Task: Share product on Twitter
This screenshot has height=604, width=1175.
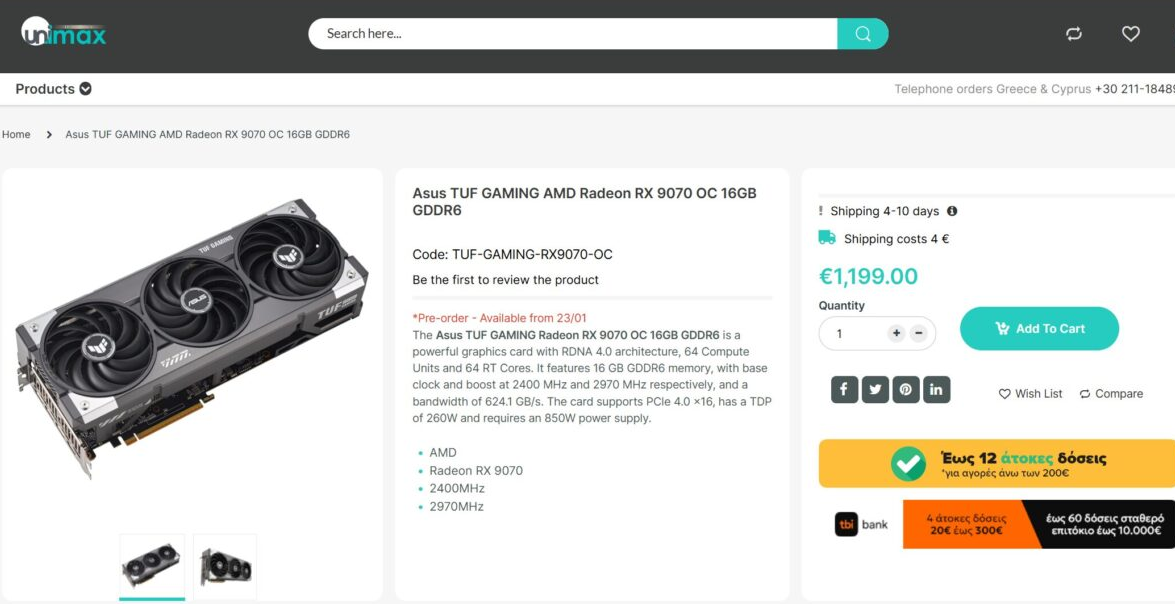Action: (875, 389)
